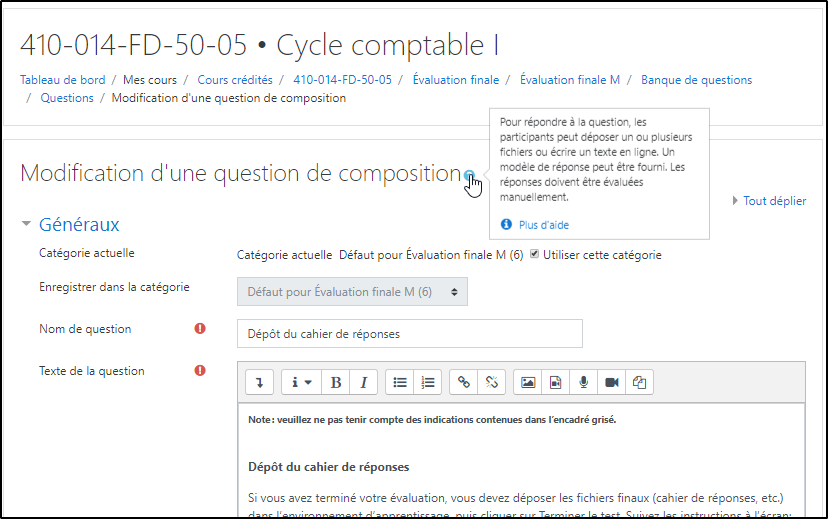Open the 'Enregistrer dans la catégorie' dropdown
The height and width of the screenshot is (519, 828).
[351, 292]
